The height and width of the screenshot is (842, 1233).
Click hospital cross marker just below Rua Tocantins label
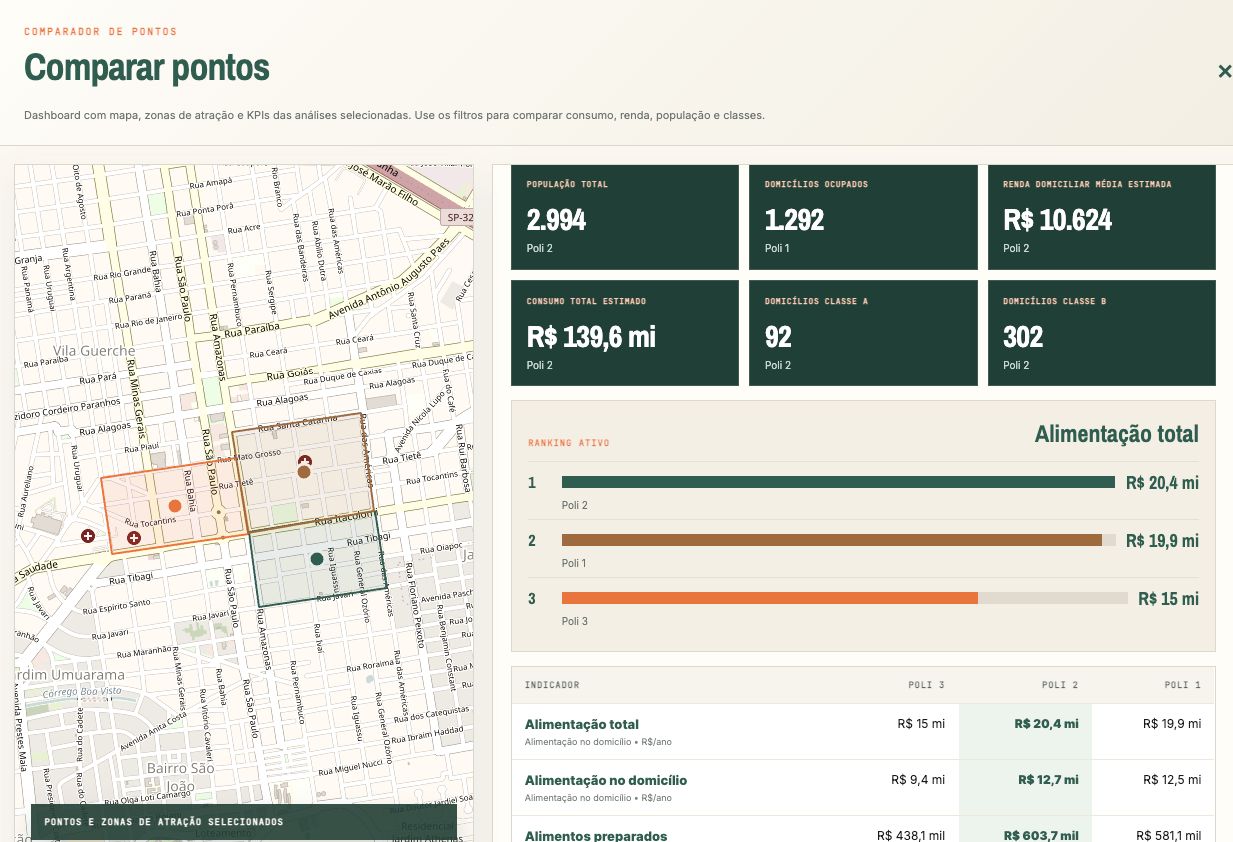click(134, 538)
